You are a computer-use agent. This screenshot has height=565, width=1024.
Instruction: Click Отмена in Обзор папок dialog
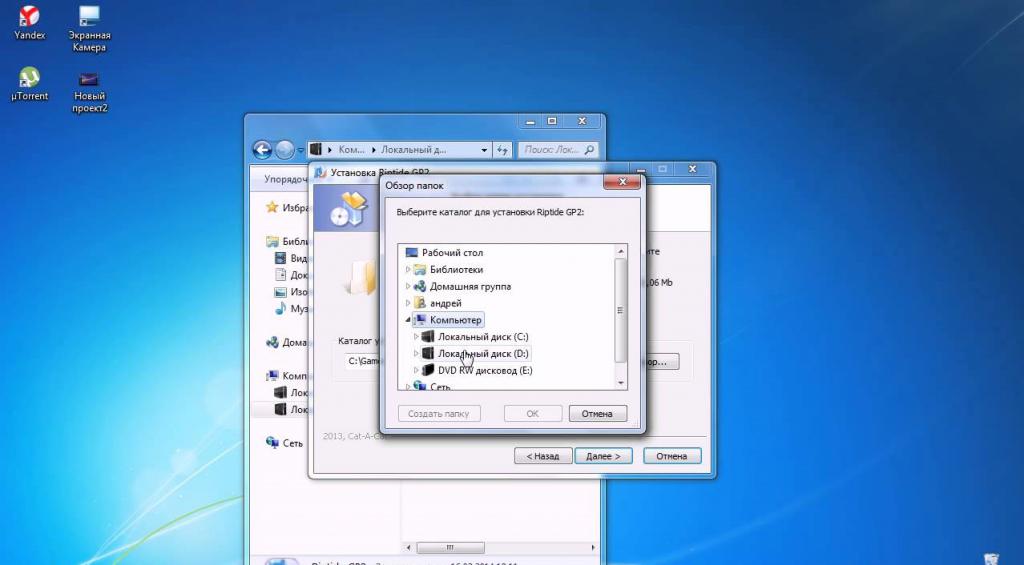pyautogui.click(x=598, y=413)
